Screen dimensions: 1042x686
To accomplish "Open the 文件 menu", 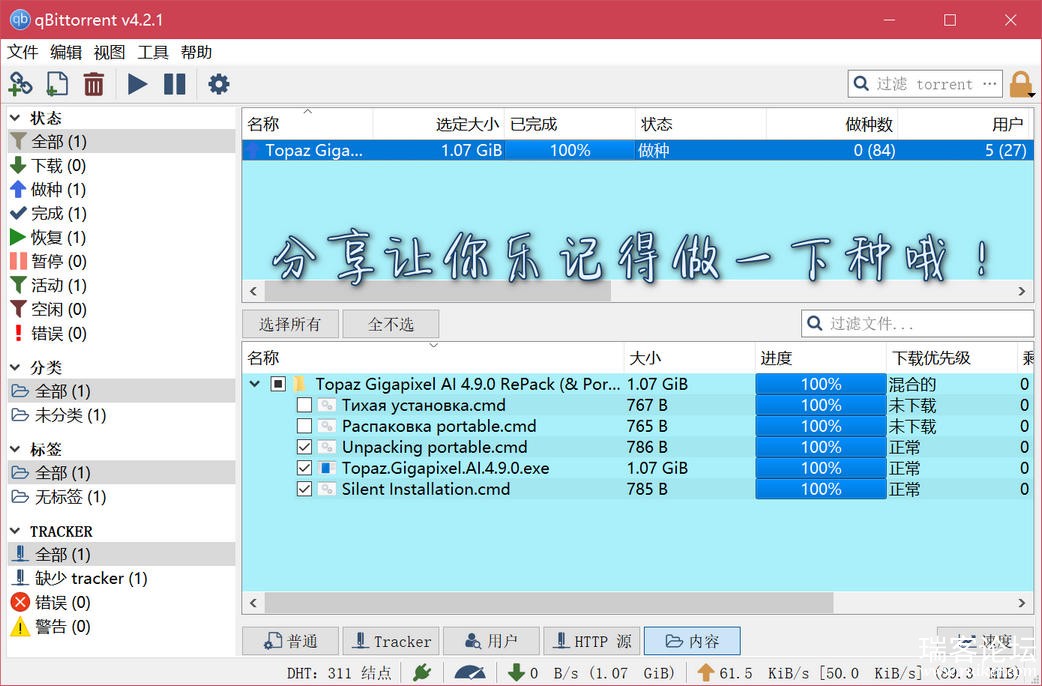I will coord(23,52).
